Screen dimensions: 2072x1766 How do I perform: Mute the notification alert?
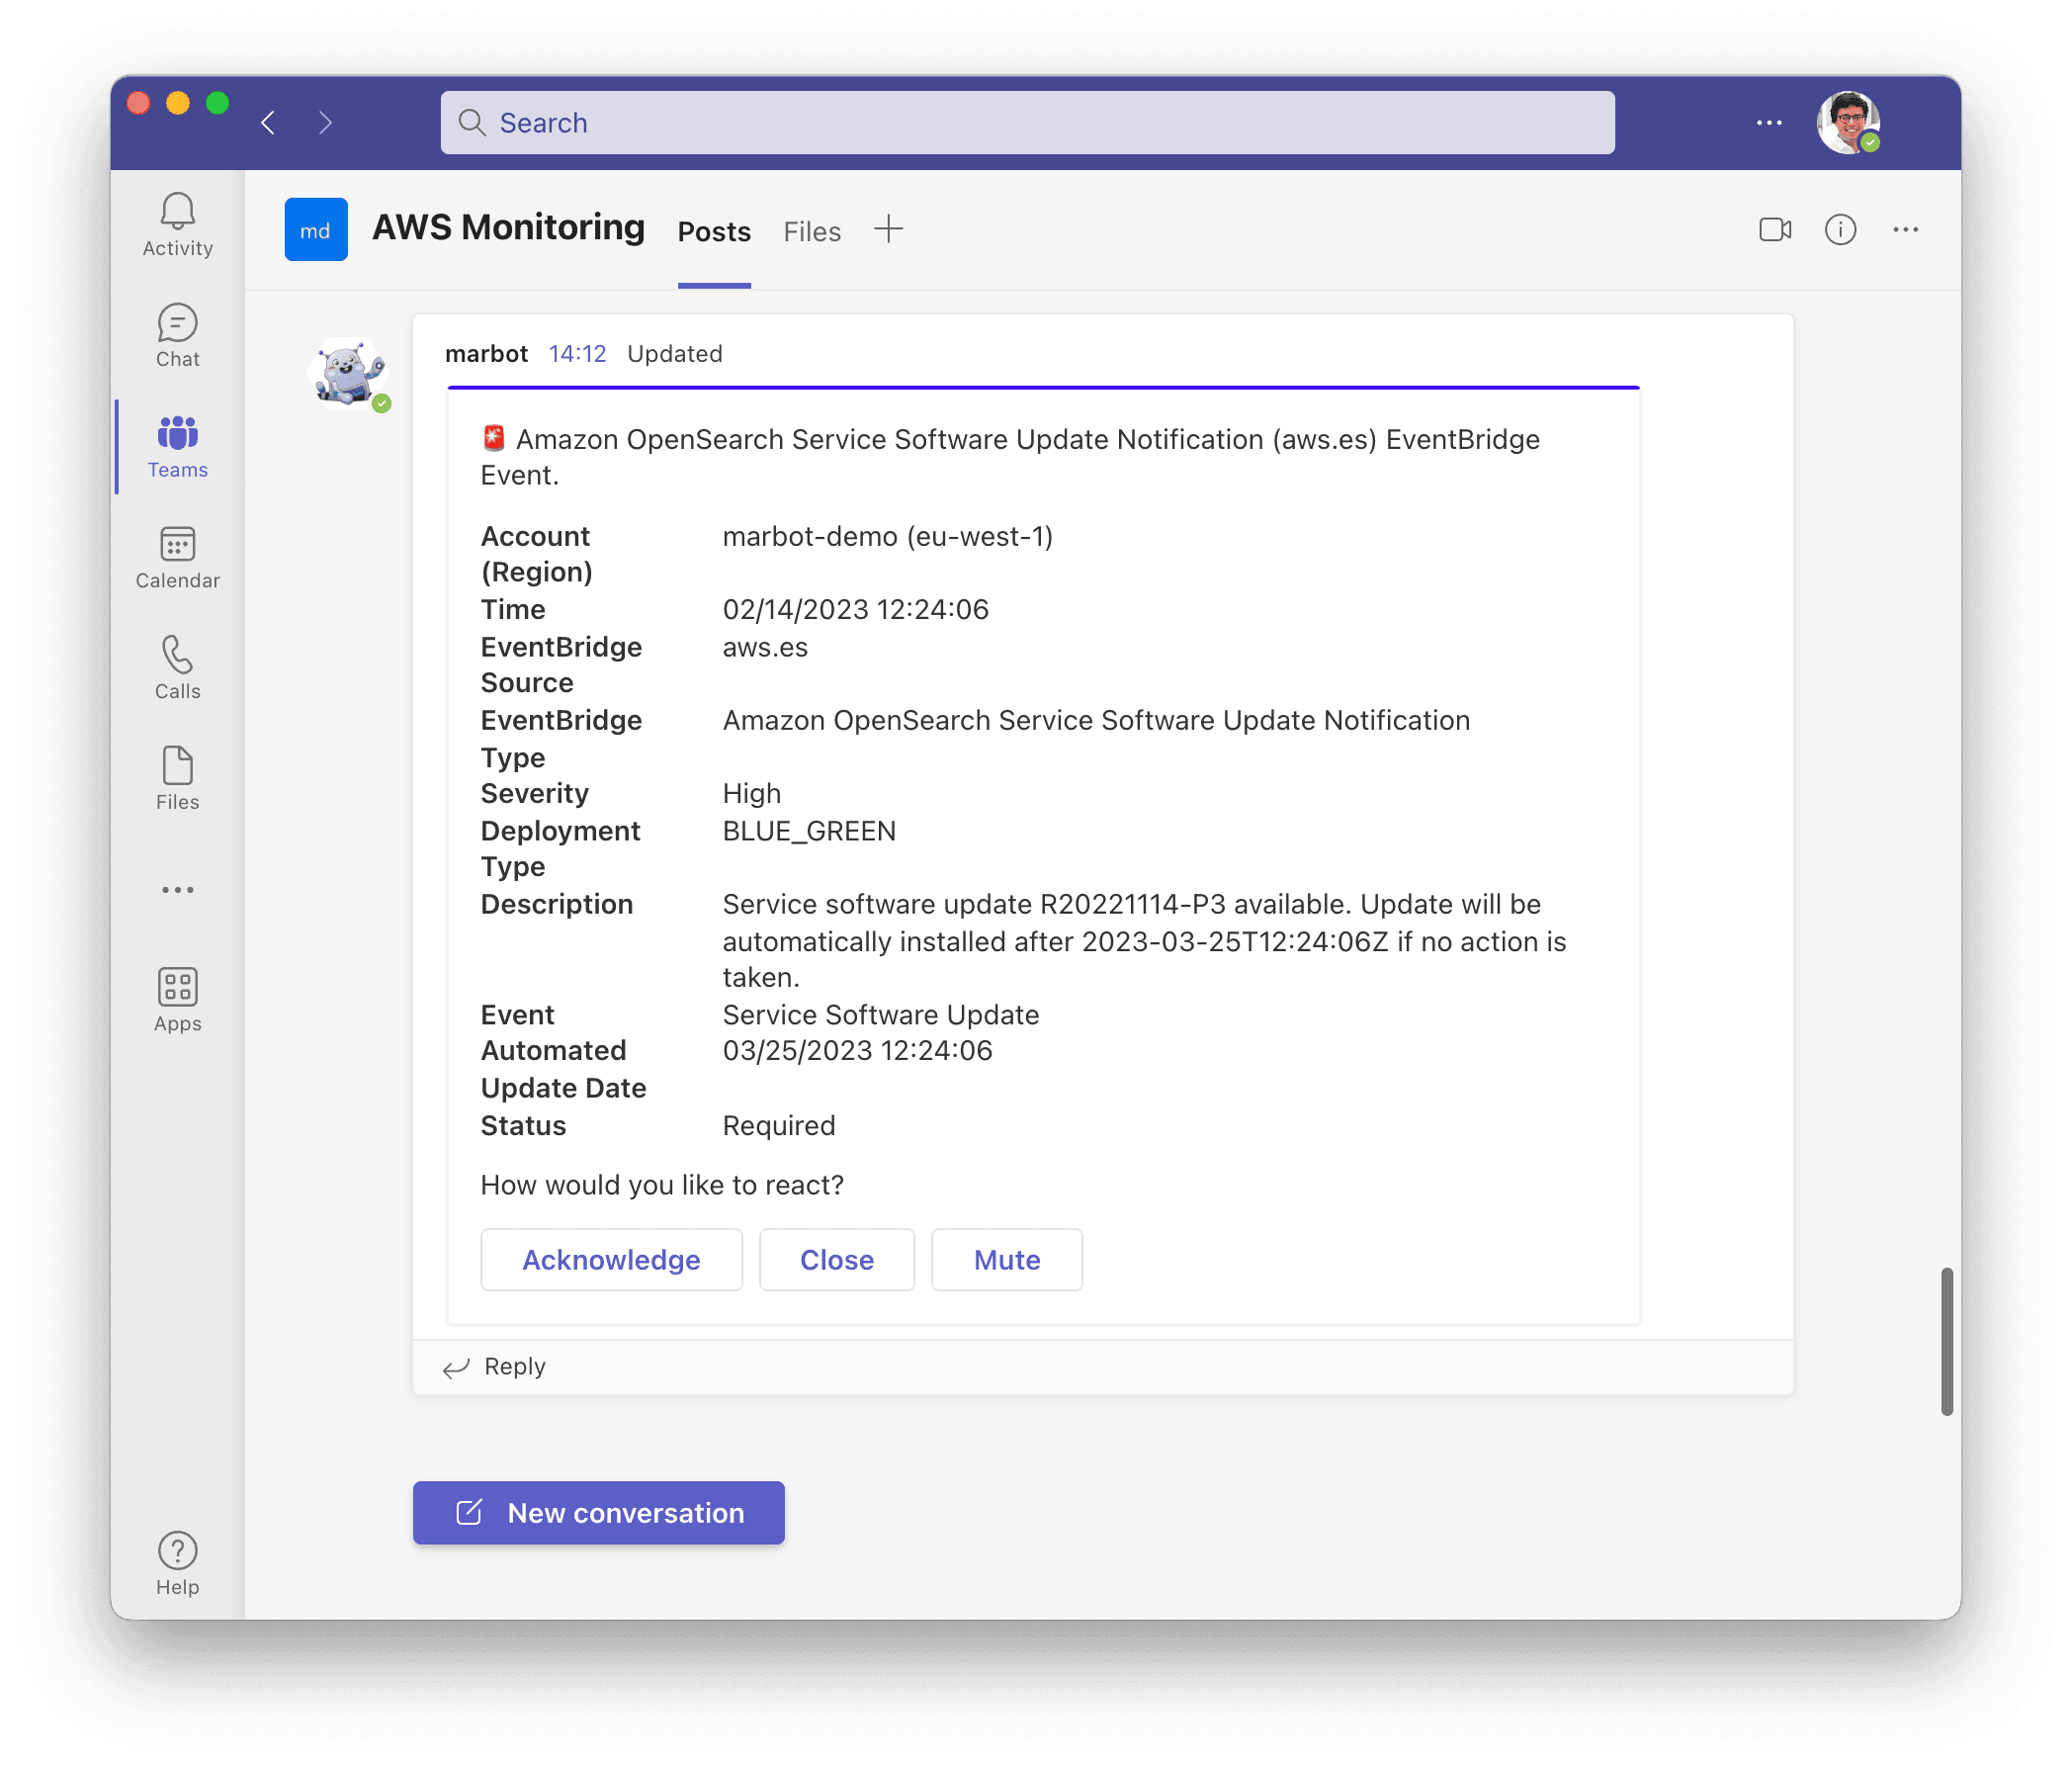1009,1258
